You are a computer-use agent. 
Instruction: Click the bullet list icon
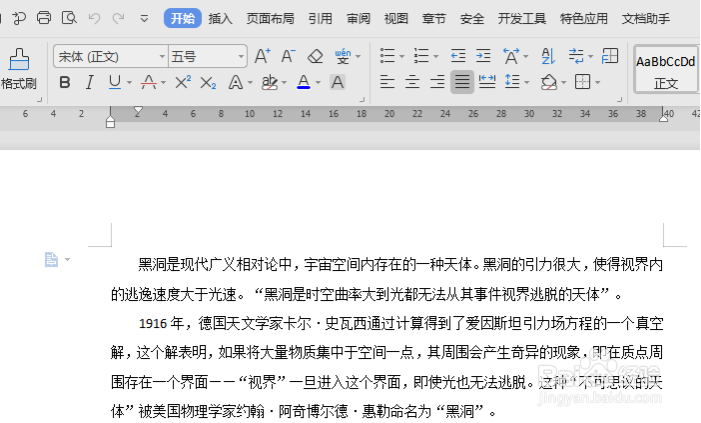point(388,56)
